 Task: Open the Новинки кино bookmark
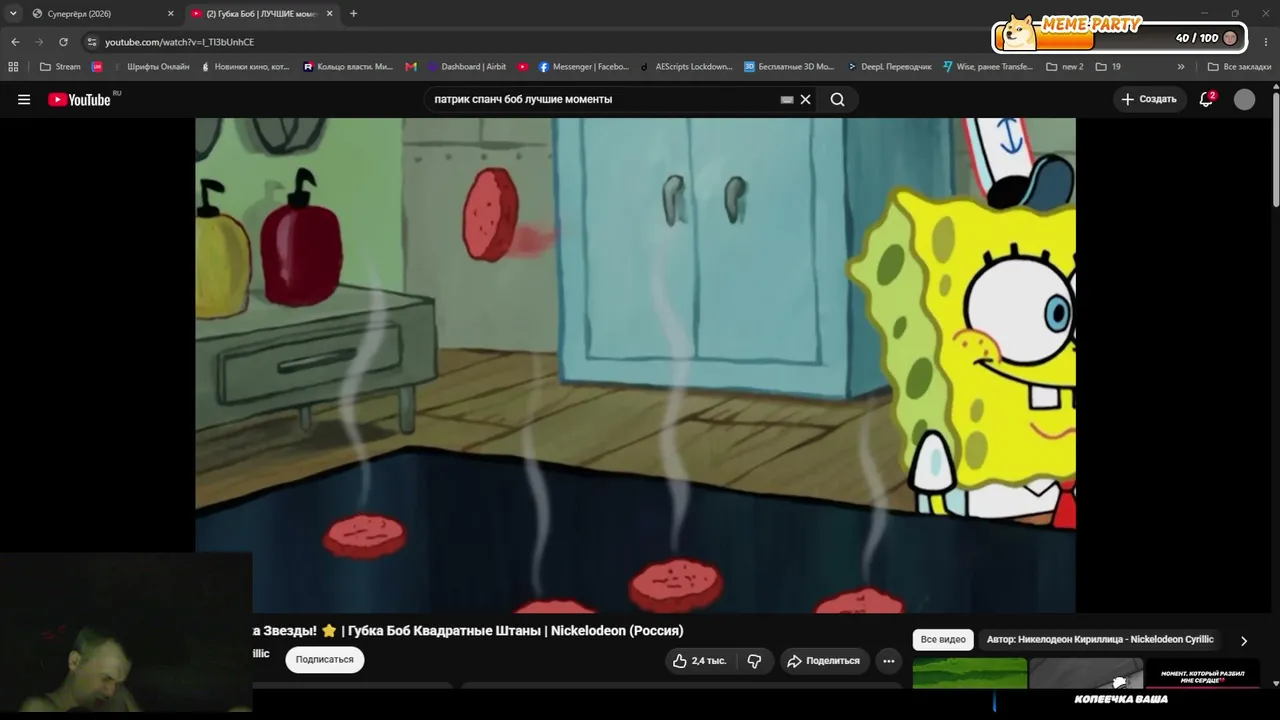pos(245,67)
